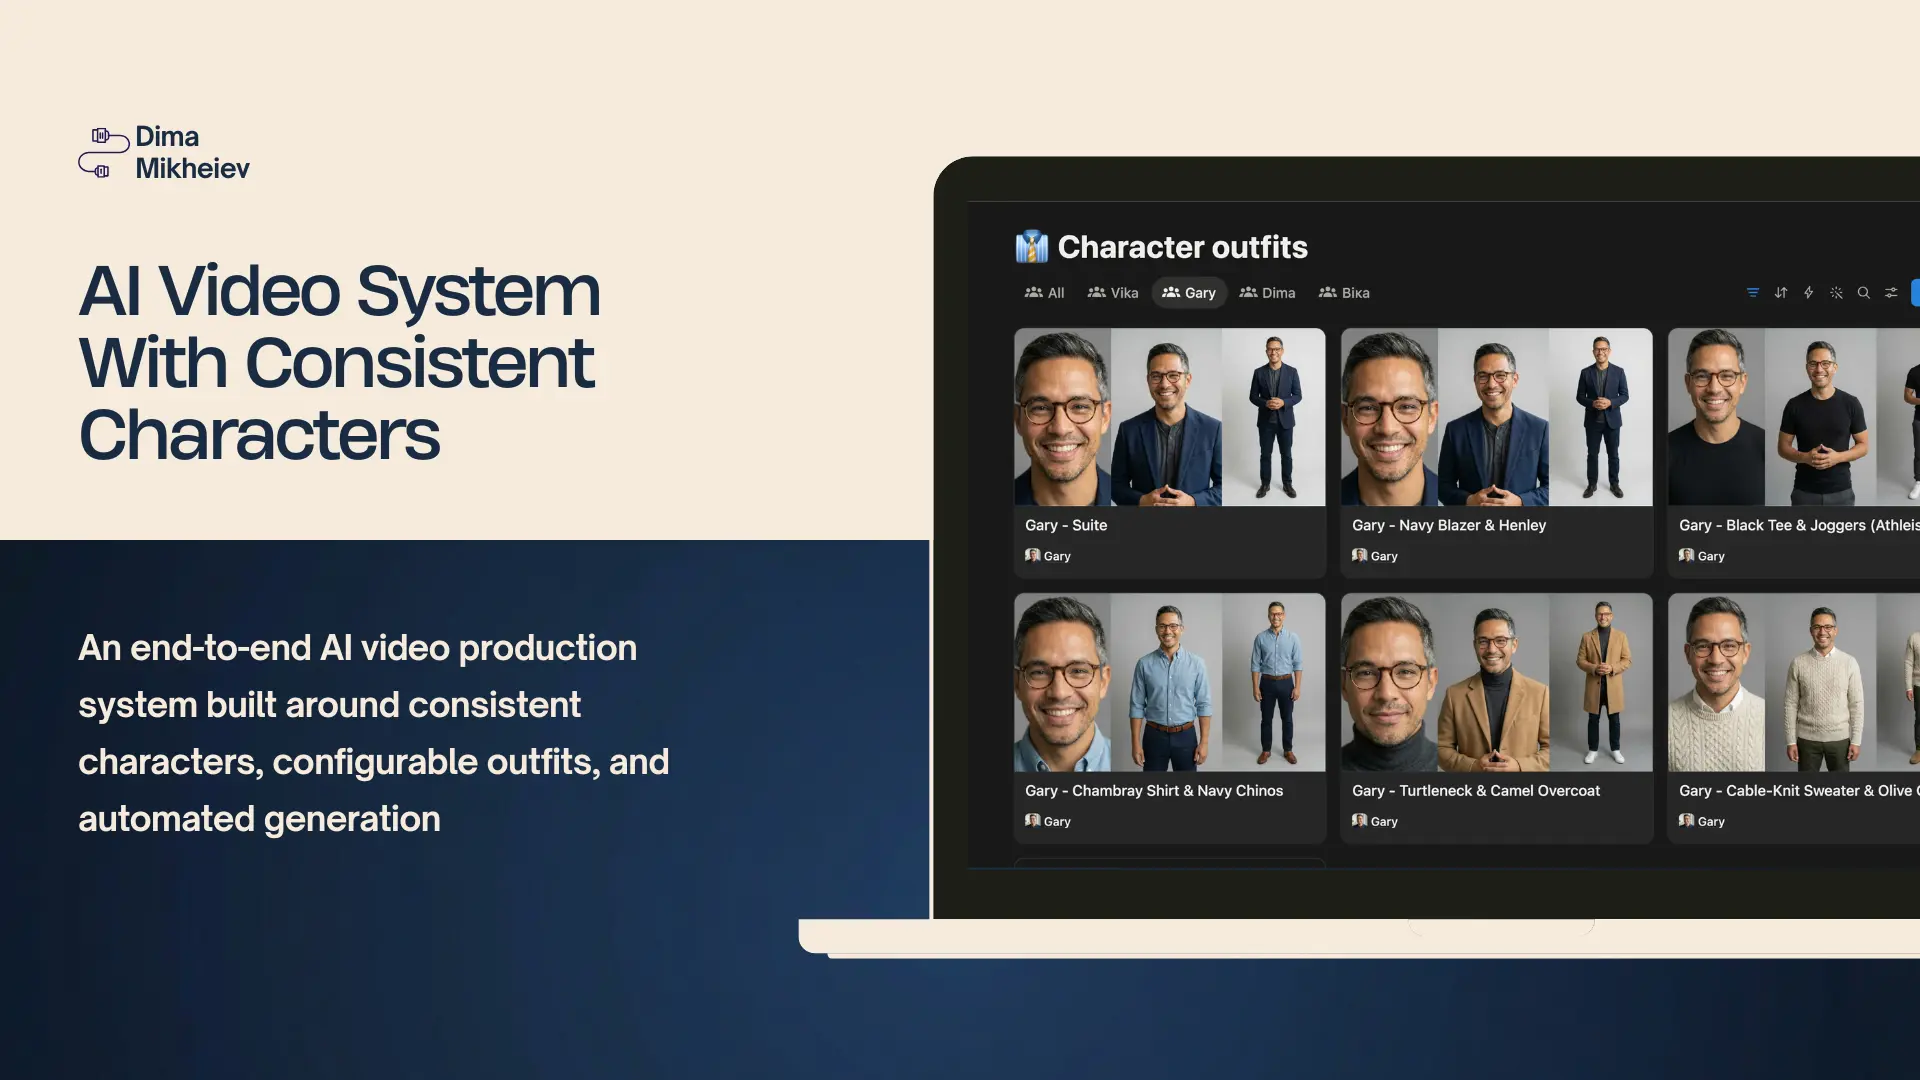Open Gary relation tag under Chambray Shirt card
The image size is (1920, 1080).
click(1048, 821)
